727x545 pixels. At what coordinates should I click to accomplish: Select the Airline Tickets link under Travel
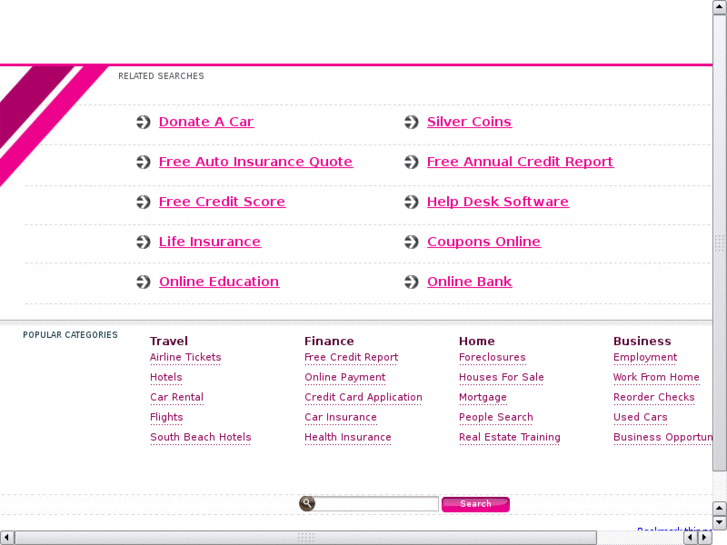185,358
